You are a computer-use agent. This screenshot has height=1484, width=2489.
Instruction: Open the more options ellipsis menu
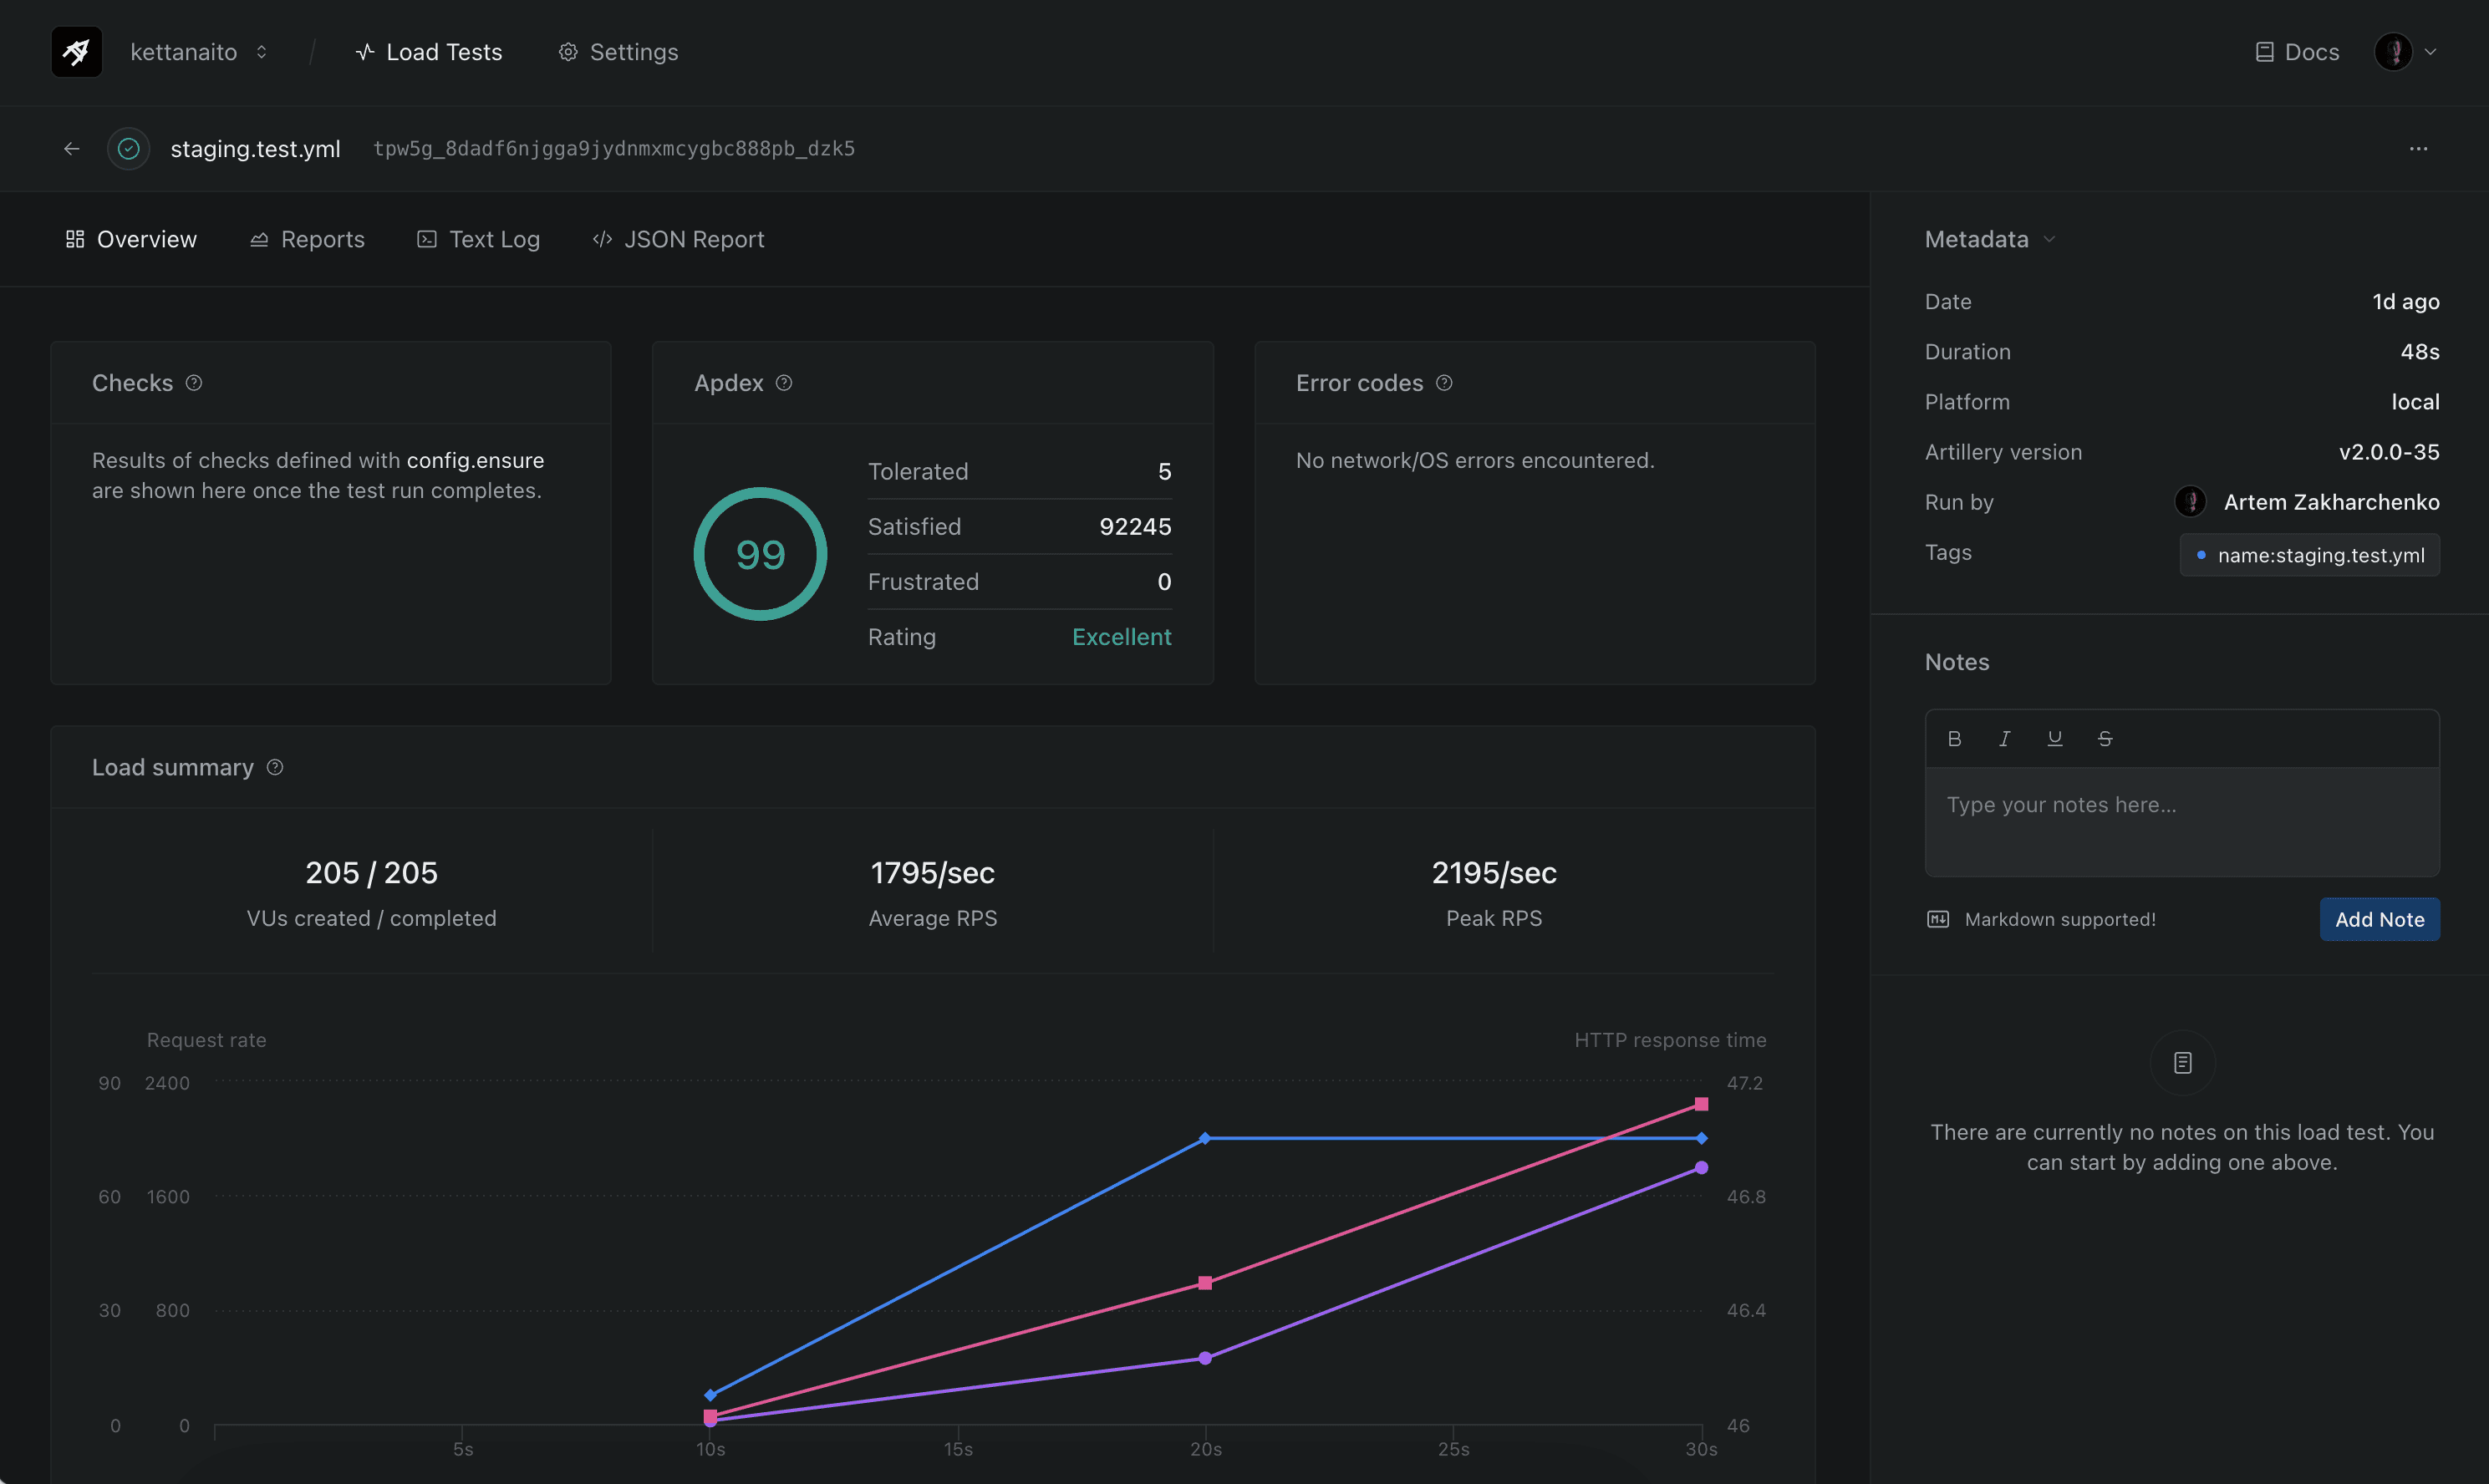[x=2419, y=148]
